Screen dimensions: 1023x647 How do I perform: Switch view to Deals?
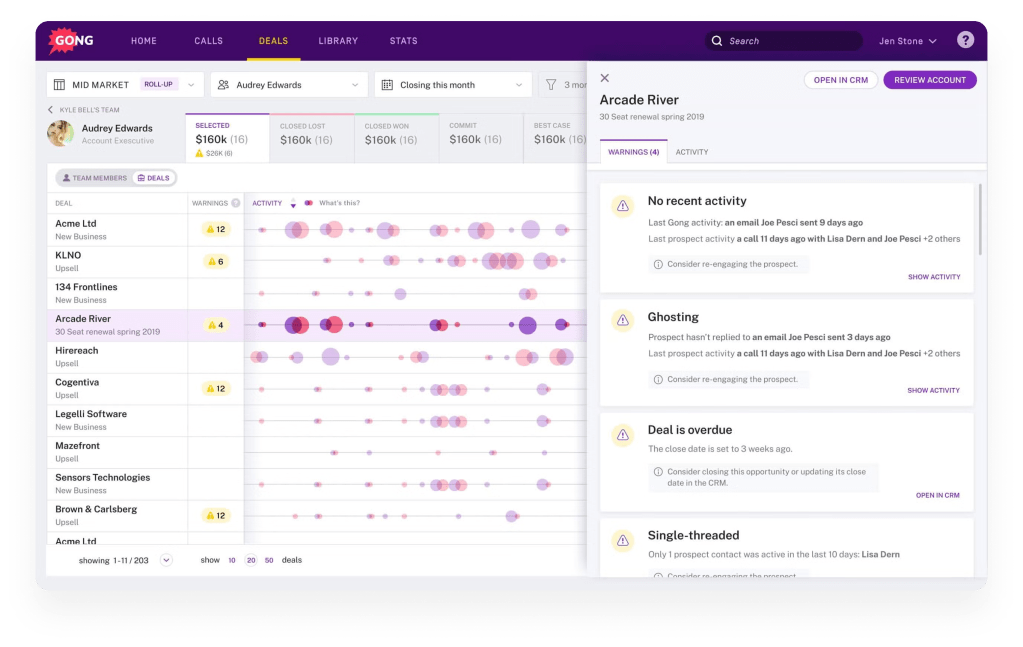[x=154, y=178]
